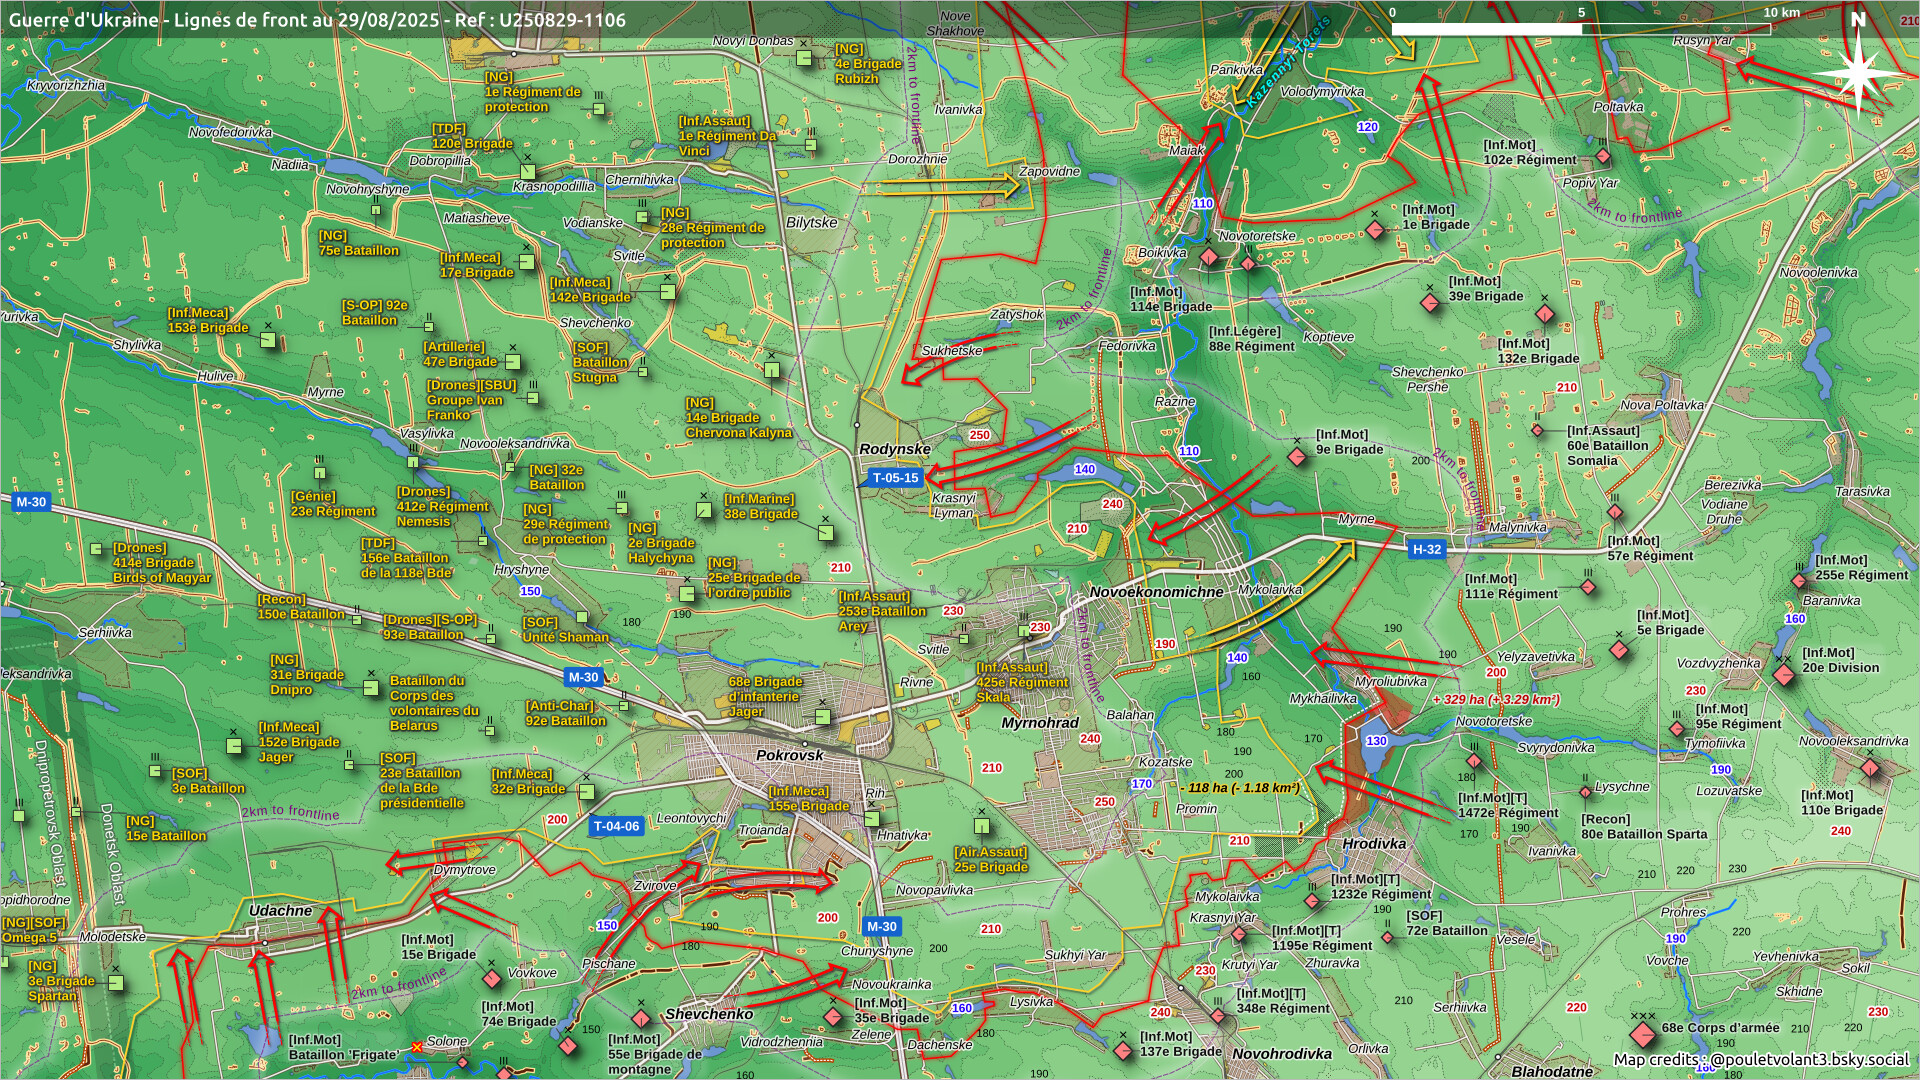This screenshot has height=1080, width=1920.
Task: Click the Myrnohrad town label
Action: 1040,722
